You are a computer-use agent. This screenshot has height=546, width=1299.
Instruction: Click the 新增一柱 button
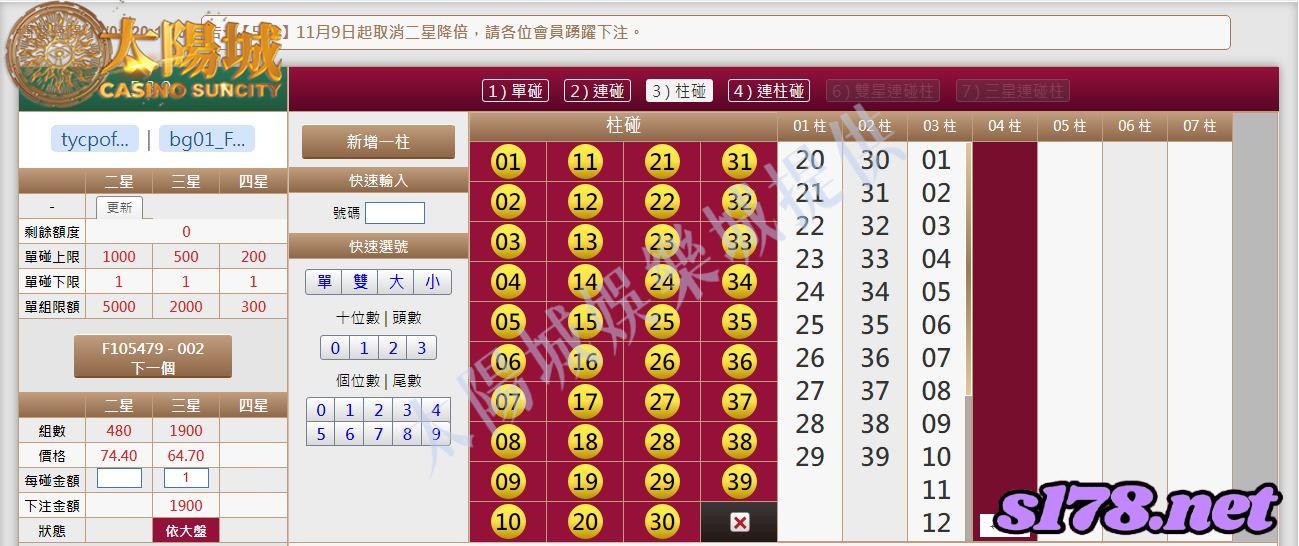pyautogui.click(x=378, y=142)
